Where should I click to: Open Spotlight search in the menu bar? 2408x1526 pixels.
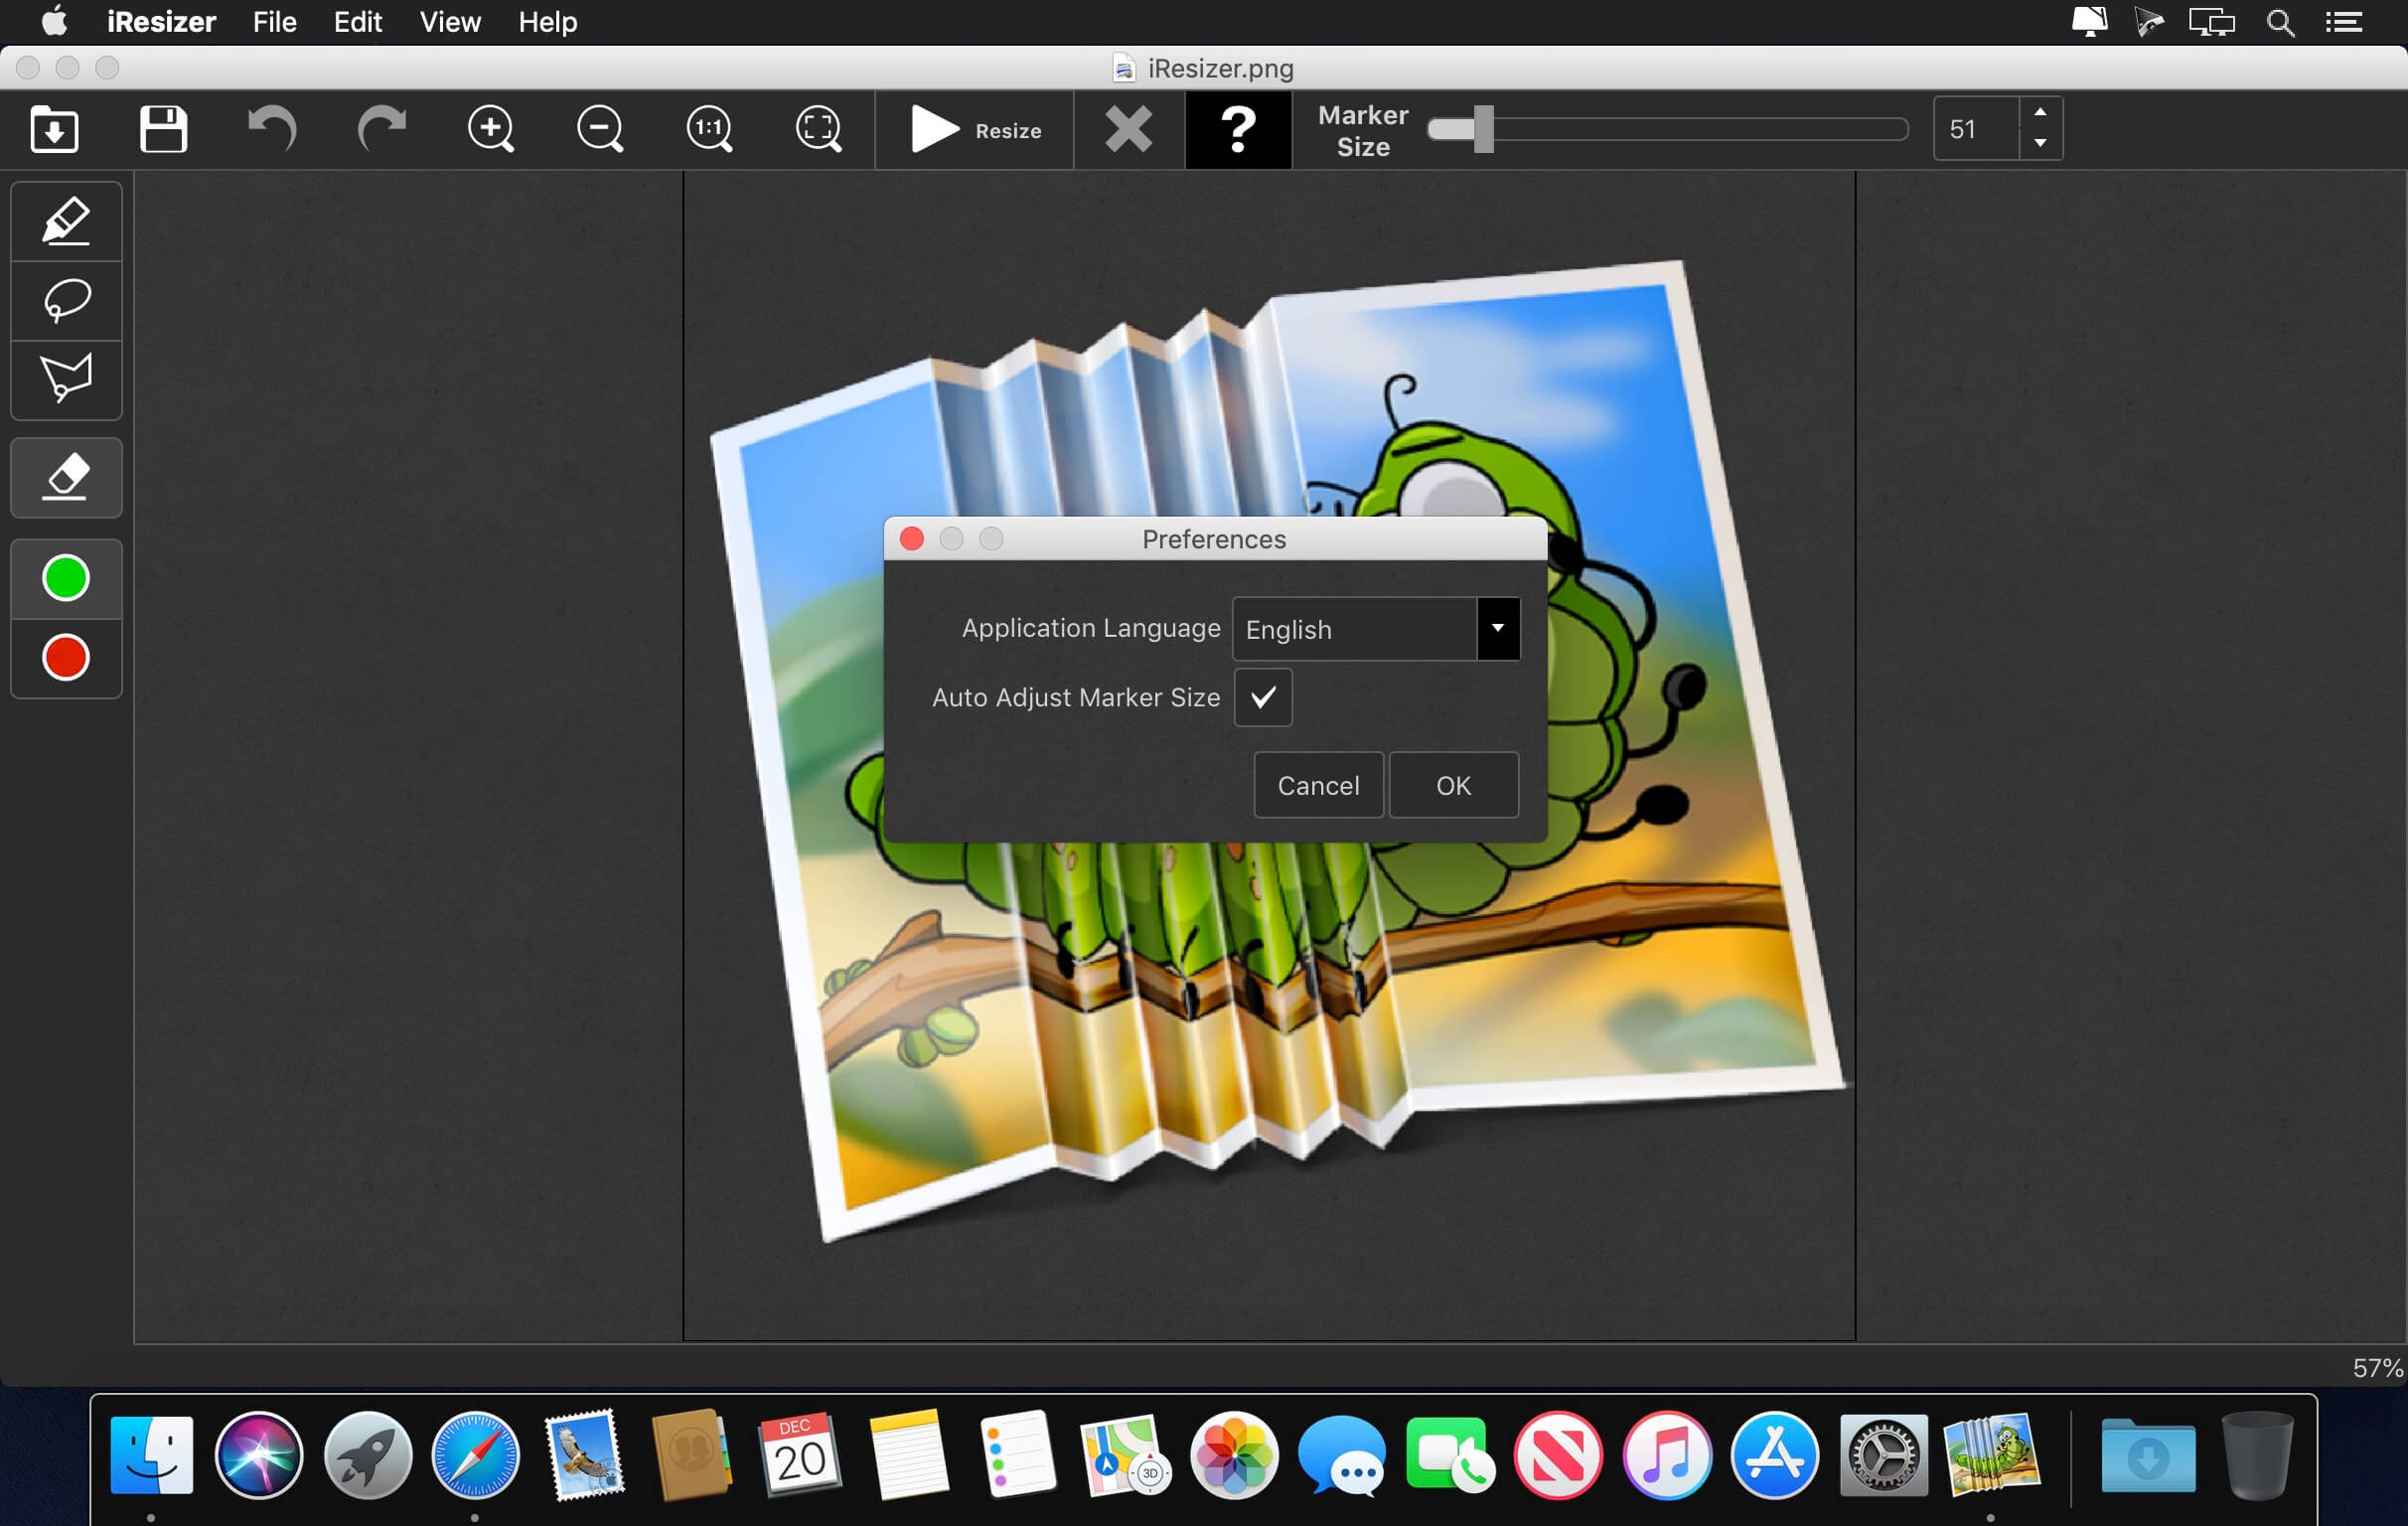(2280, 22)
